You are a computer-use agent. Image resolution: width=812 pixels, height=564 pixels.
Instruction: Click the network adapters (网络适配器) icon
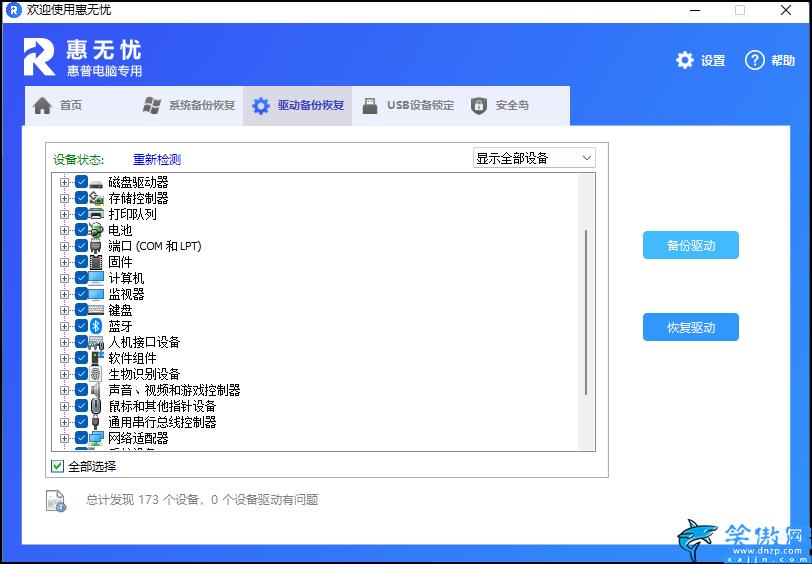pos(96,438)
